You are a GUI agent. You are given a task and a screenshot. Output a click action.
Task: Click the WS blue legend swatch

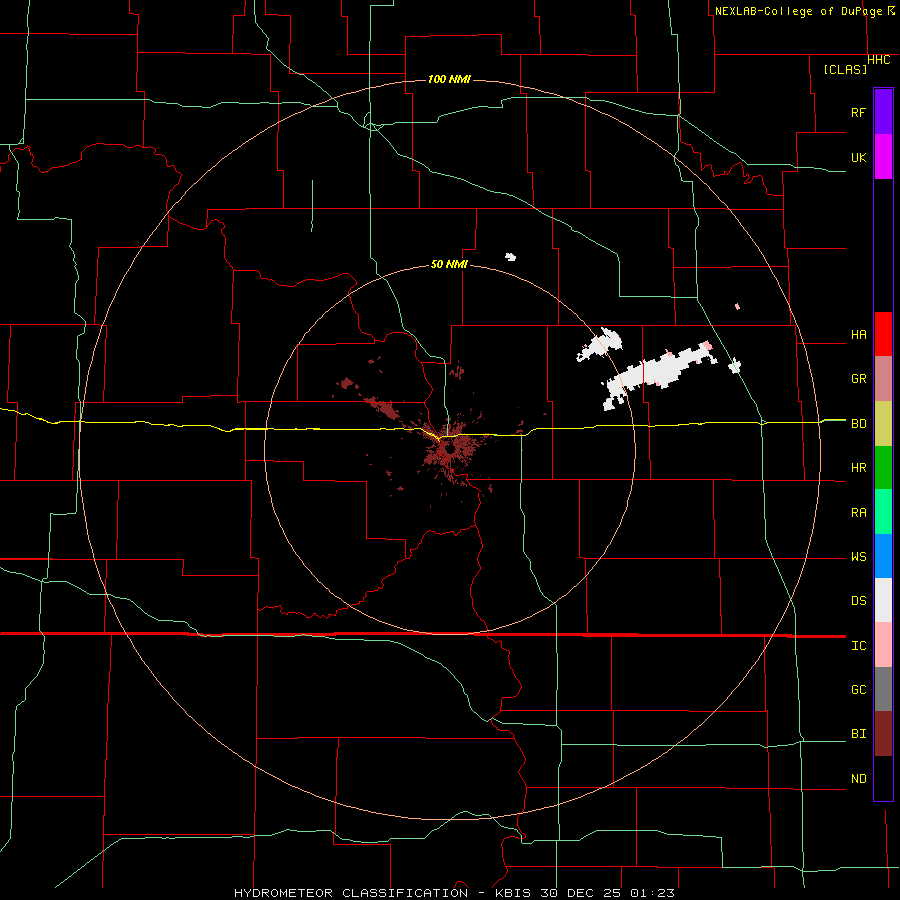point(883,556)
